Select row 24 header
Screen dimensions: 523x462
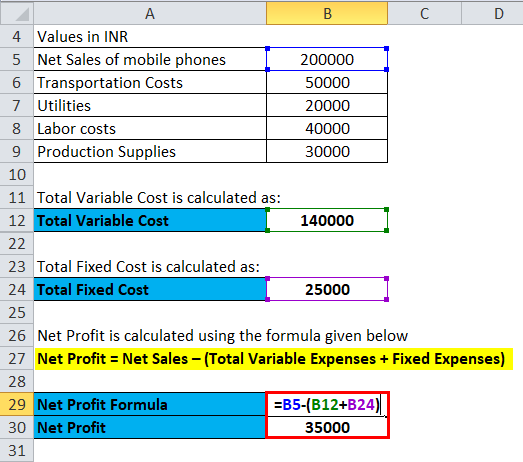click(x=17, y=290)
